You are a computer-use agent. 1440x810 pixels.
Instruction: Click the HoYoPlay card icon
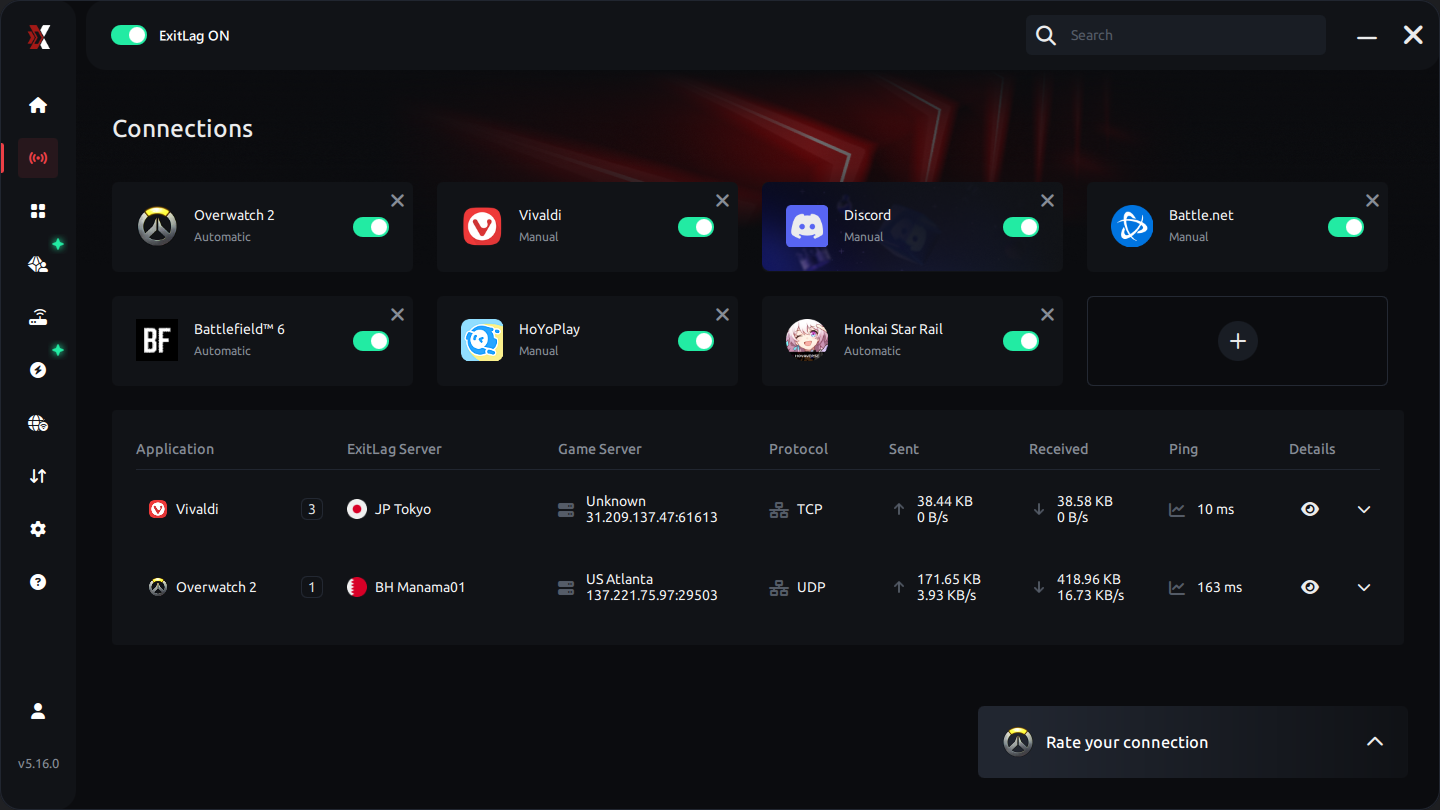[x=482, y=340]
